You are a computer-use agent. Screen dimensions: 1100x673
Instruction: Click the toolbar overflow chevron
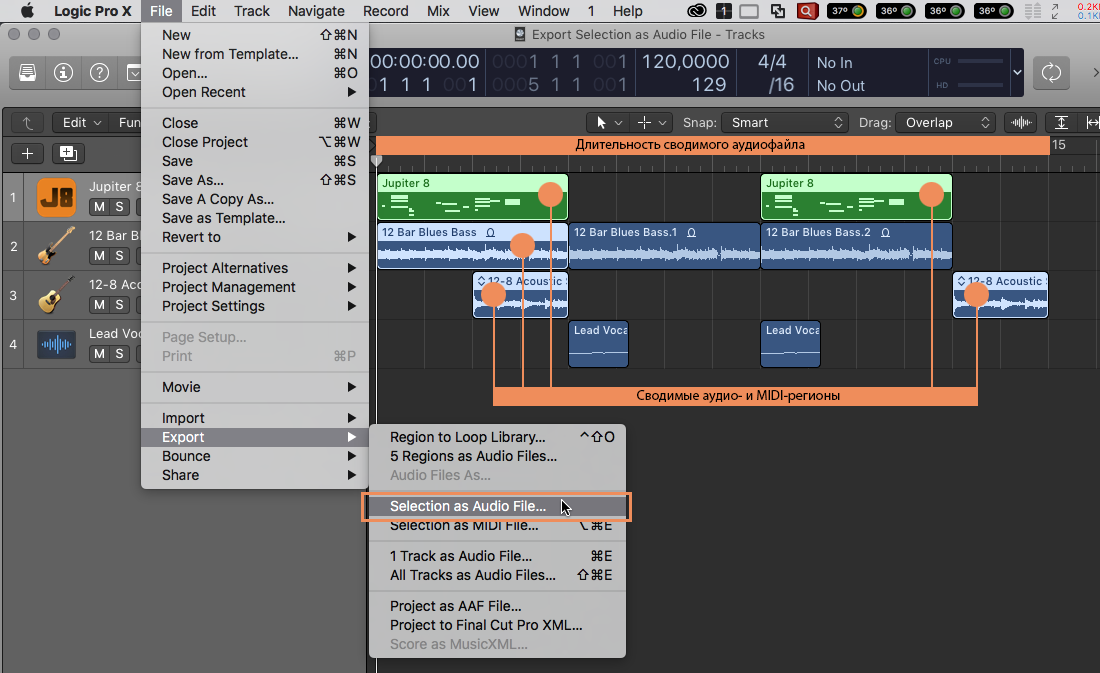1095,72
